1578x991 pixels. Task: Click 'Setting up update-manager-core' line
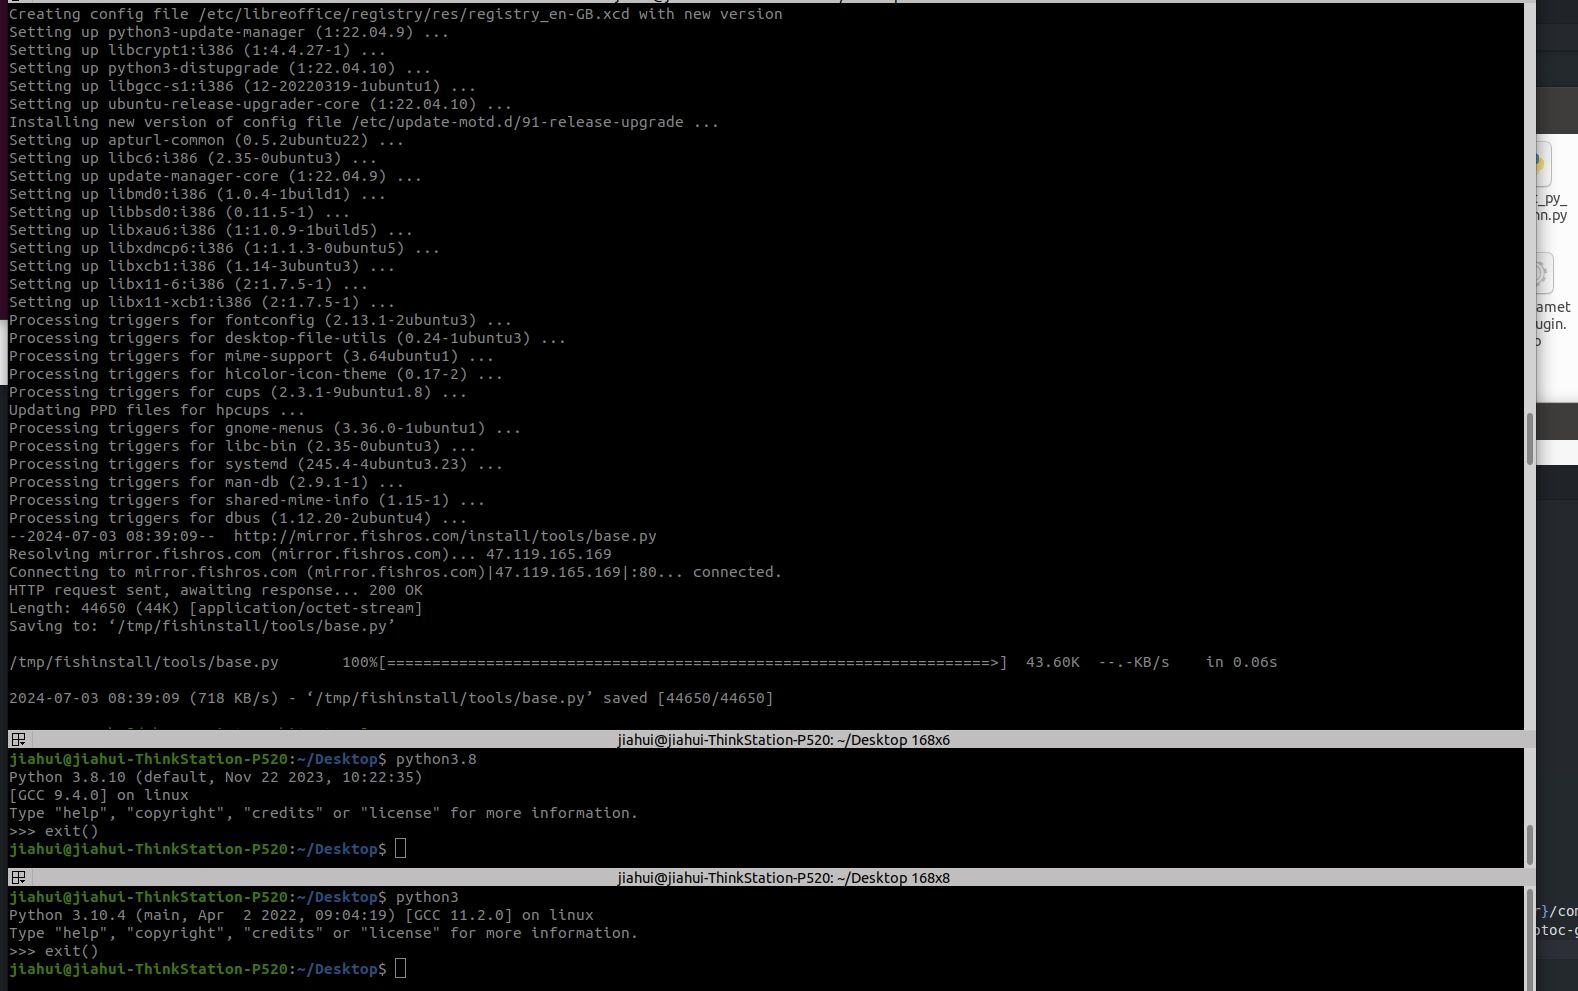215,176
